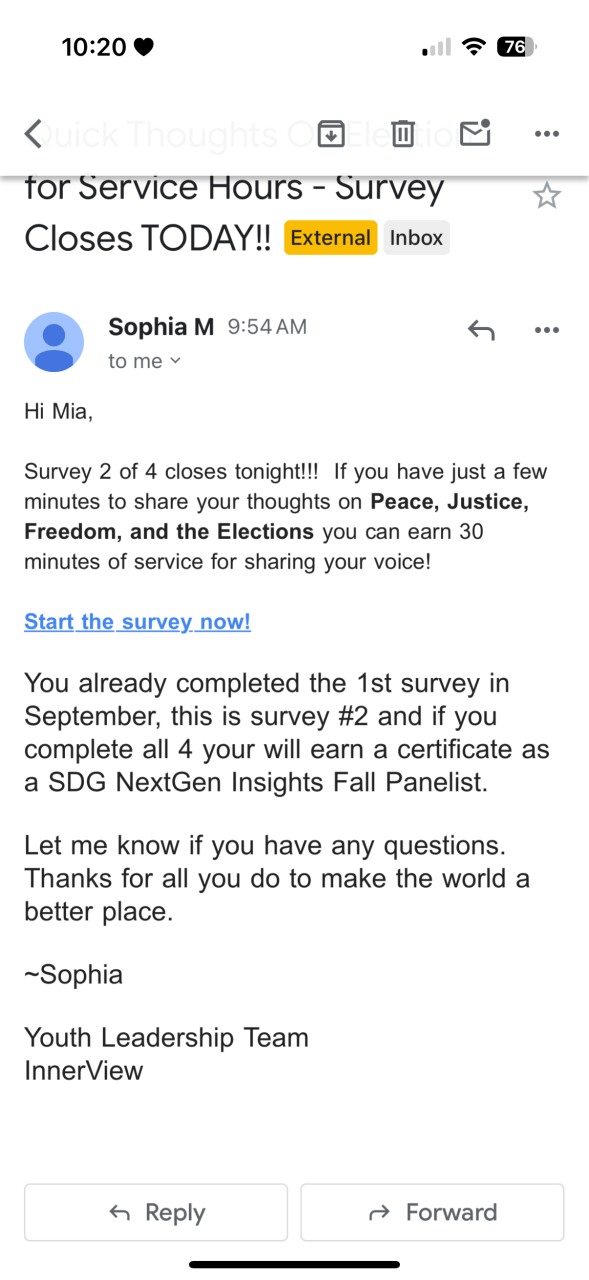Archive this email with the archive icon
This screenshot has width=589, height=1280.
click(331, 133)
